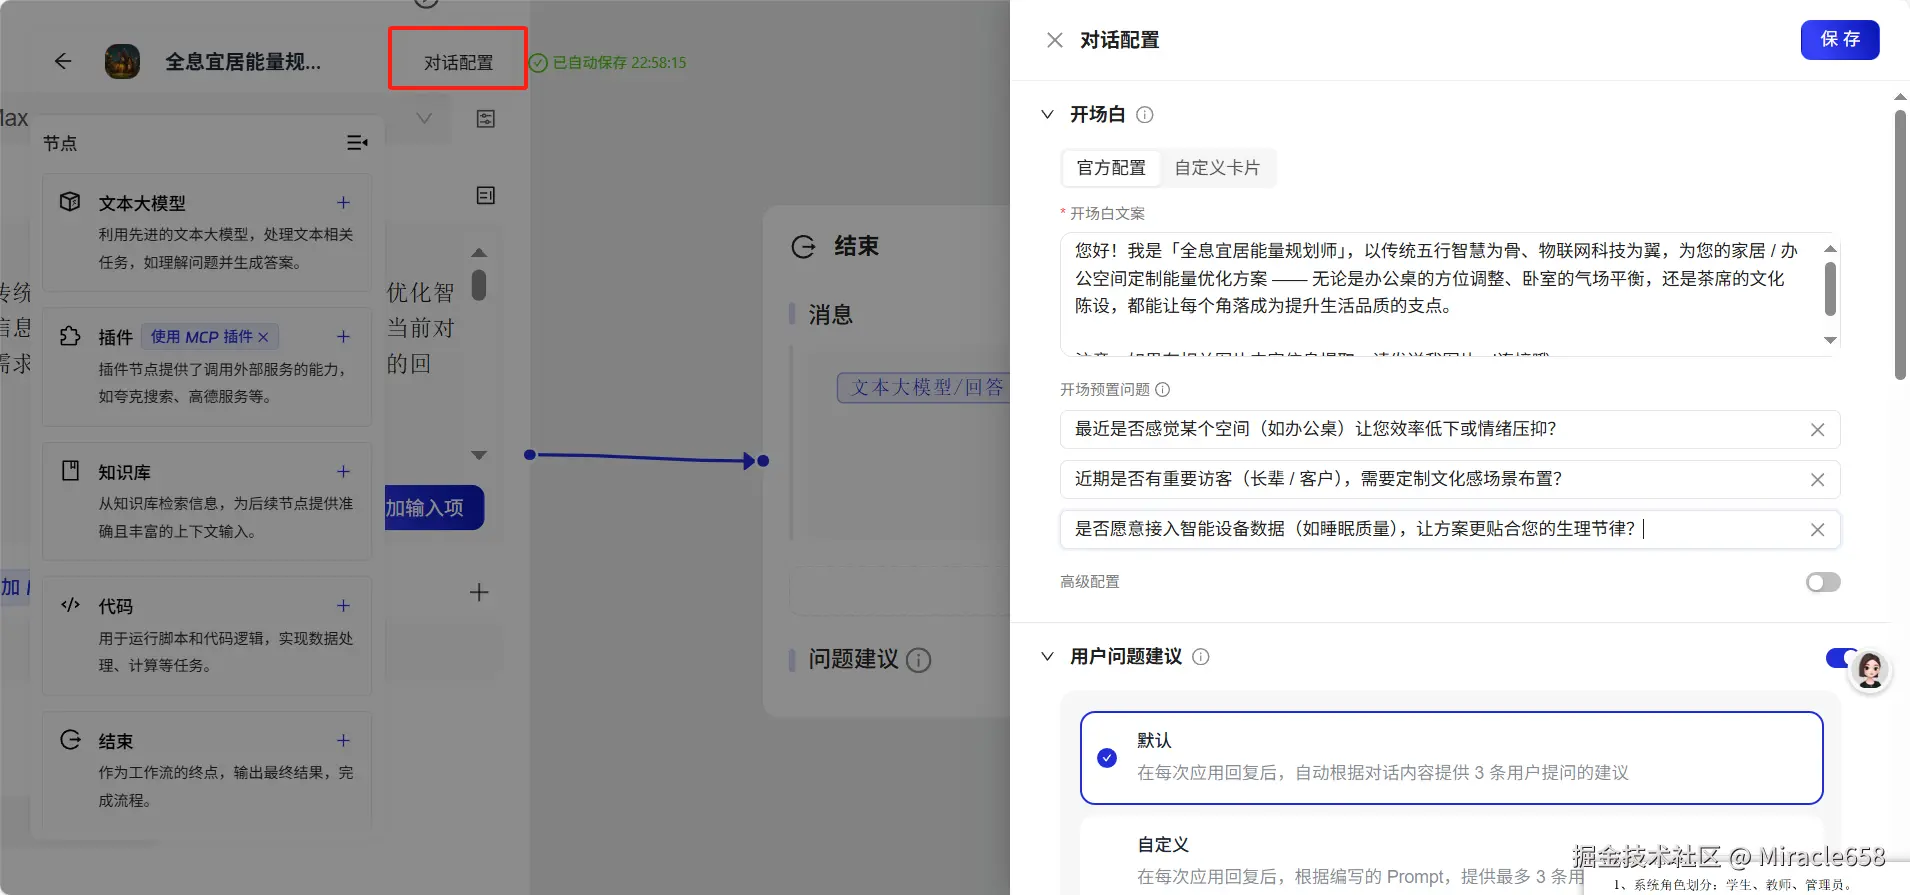Image resolution: width=1910 pixels, height=895 pixels.
Task: Click the canvas toolbar icon above the scroll arrows
Action: click(x=485, y=195)
